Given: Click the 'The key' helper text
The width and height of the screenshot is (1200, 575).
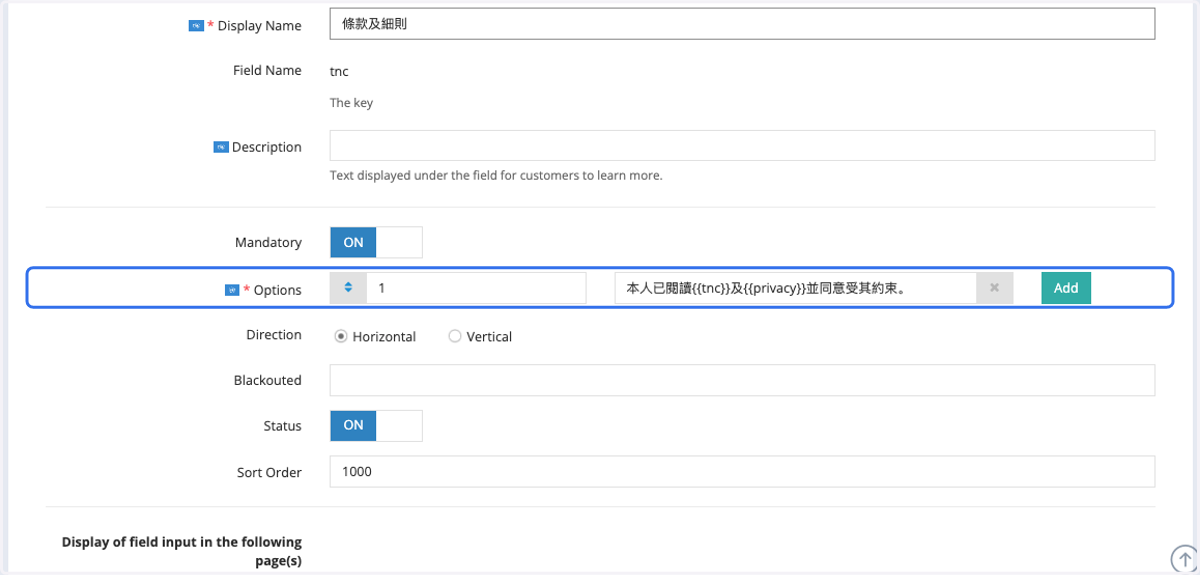Looking at the screenshot, I should [351, 102].
